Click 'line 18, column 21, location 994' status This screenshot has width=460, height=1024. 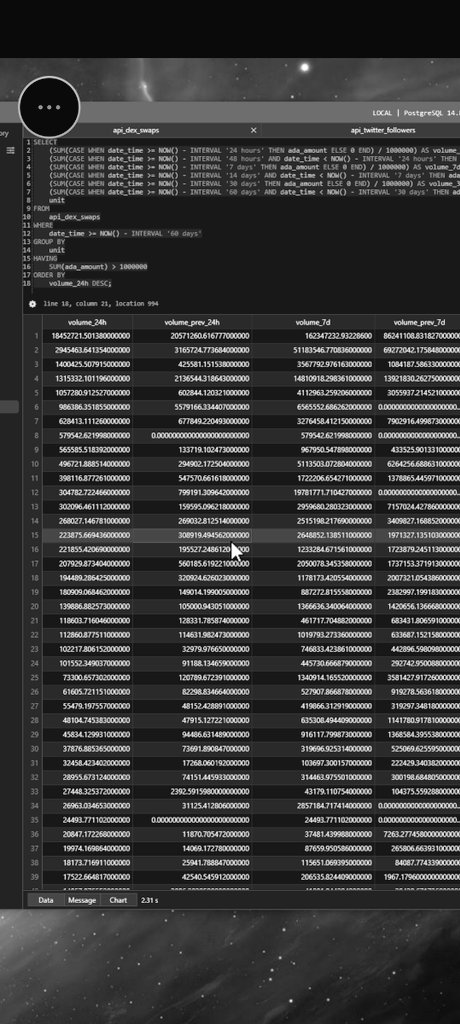[101, 304]
